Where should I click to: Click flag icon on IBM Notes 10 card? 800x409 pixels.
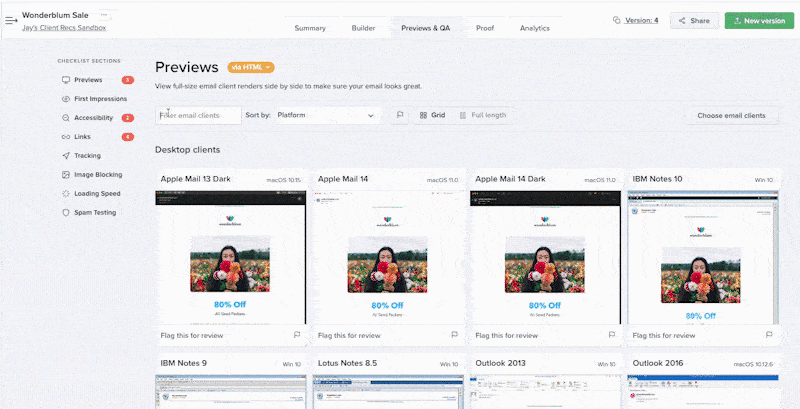pos(769,335)
